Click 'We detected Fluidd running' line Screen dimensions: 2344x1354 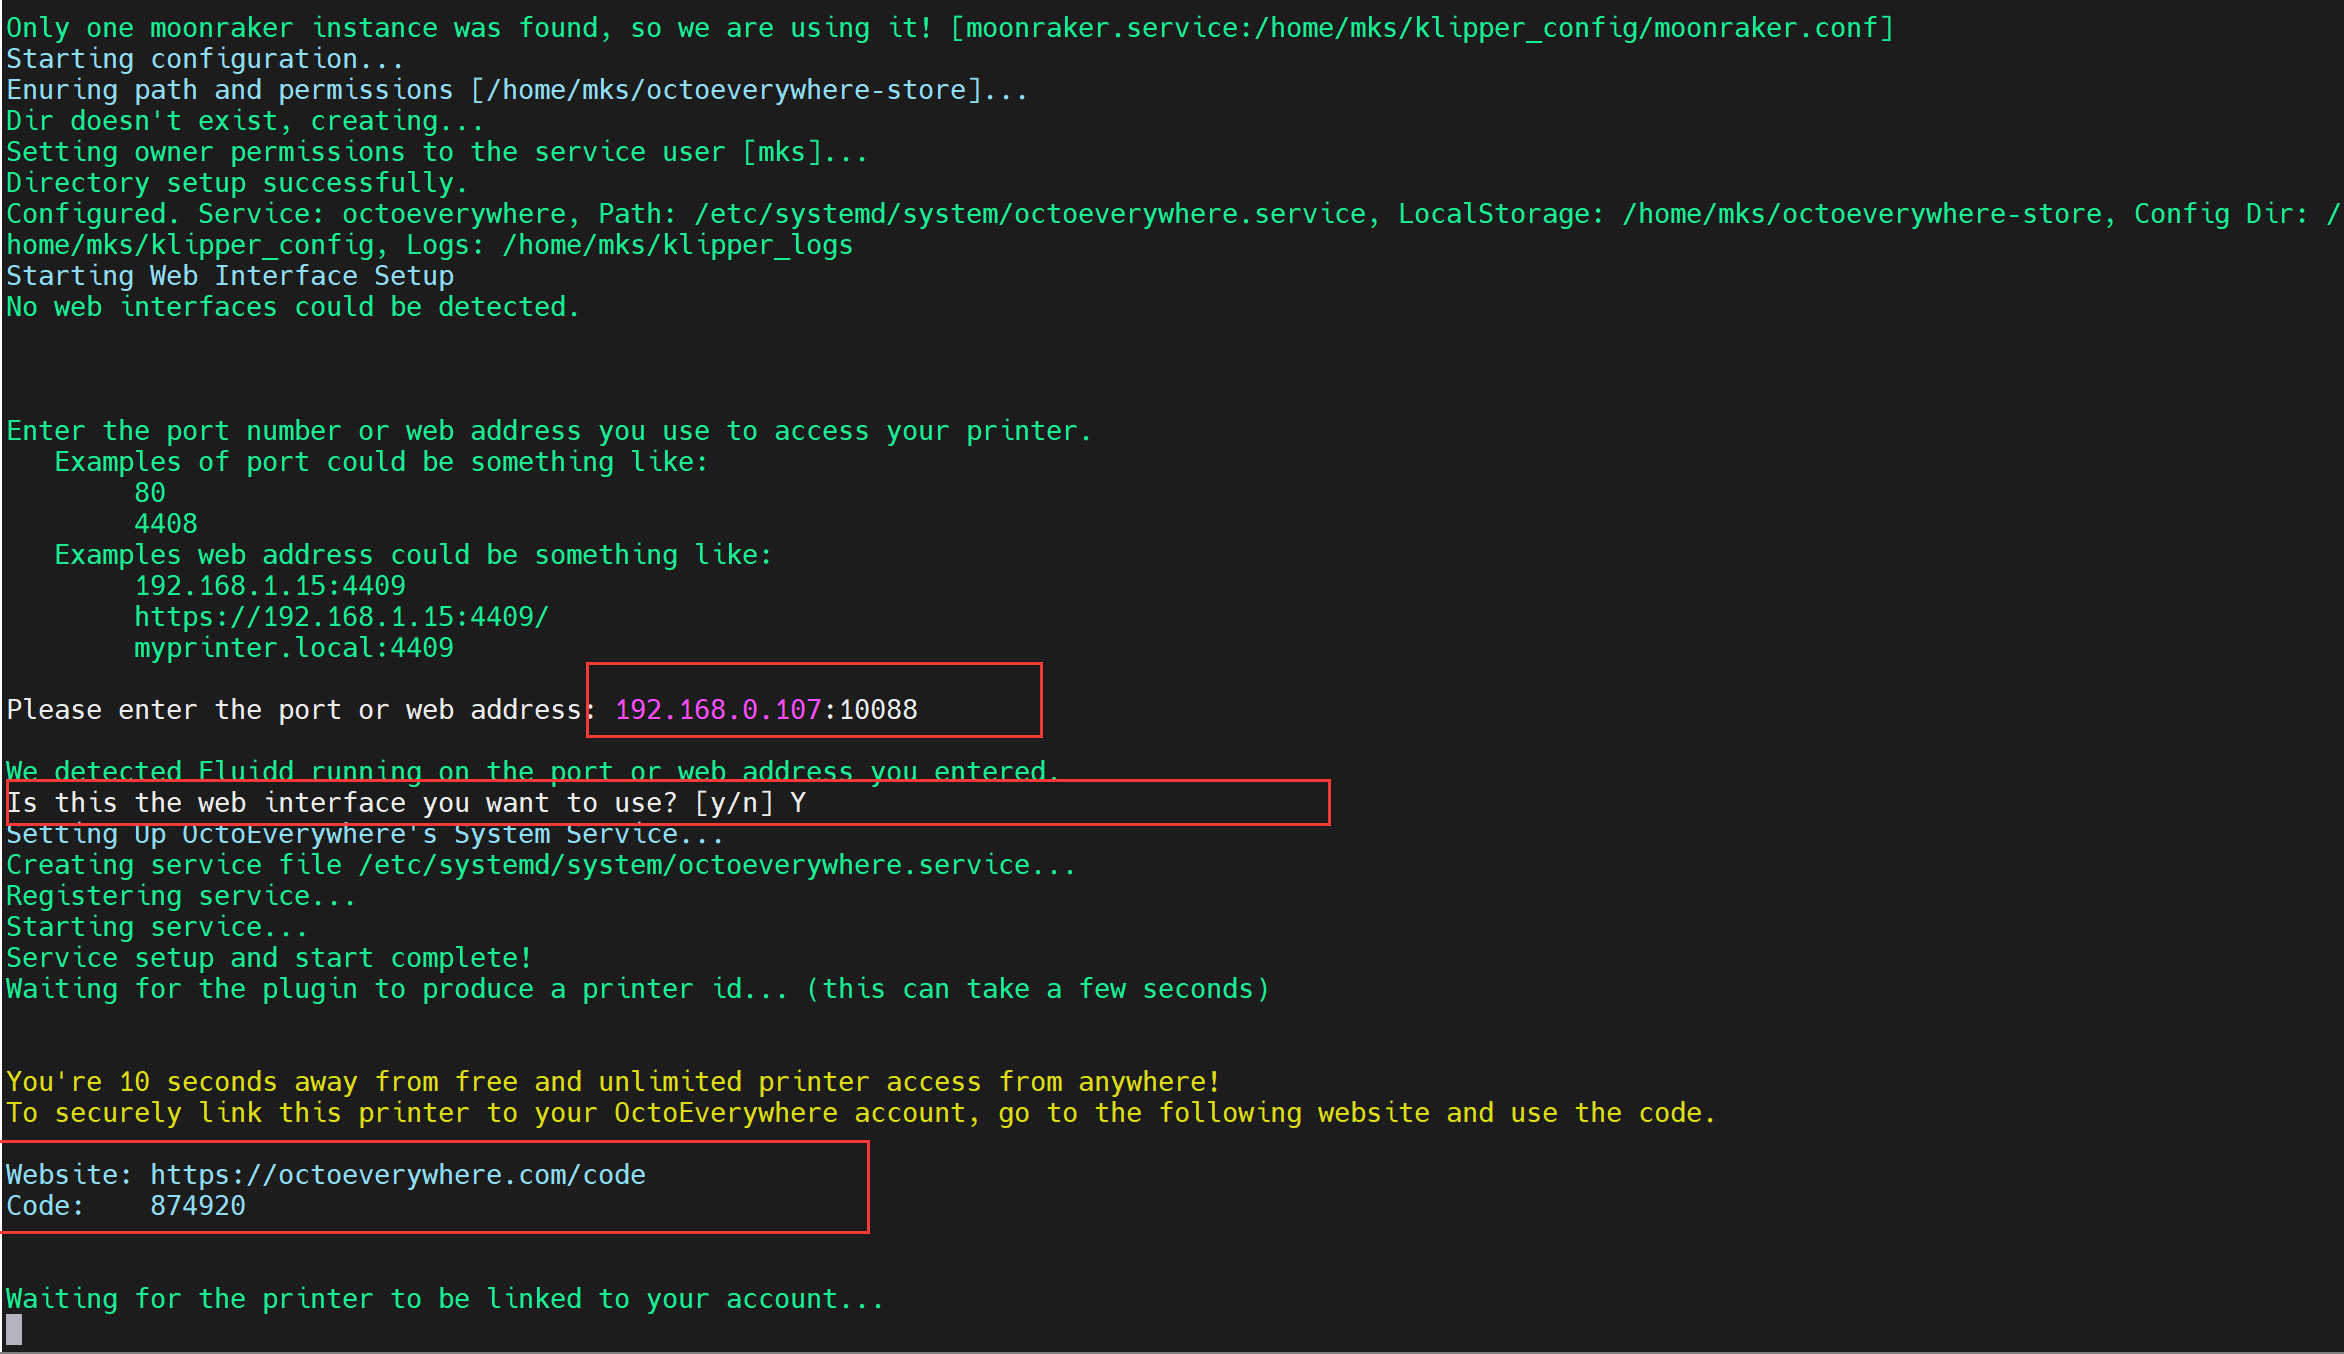tap(533, 771)
